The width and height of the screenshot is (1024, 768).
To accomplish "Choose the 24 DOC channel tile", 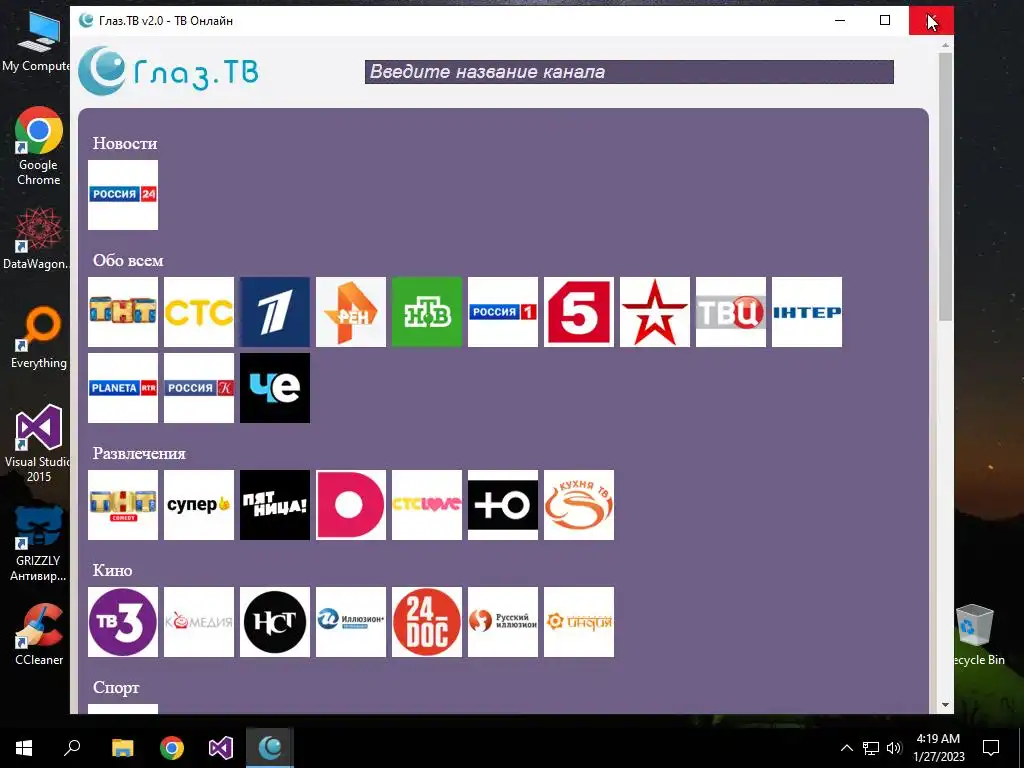I will click(426, 622).
